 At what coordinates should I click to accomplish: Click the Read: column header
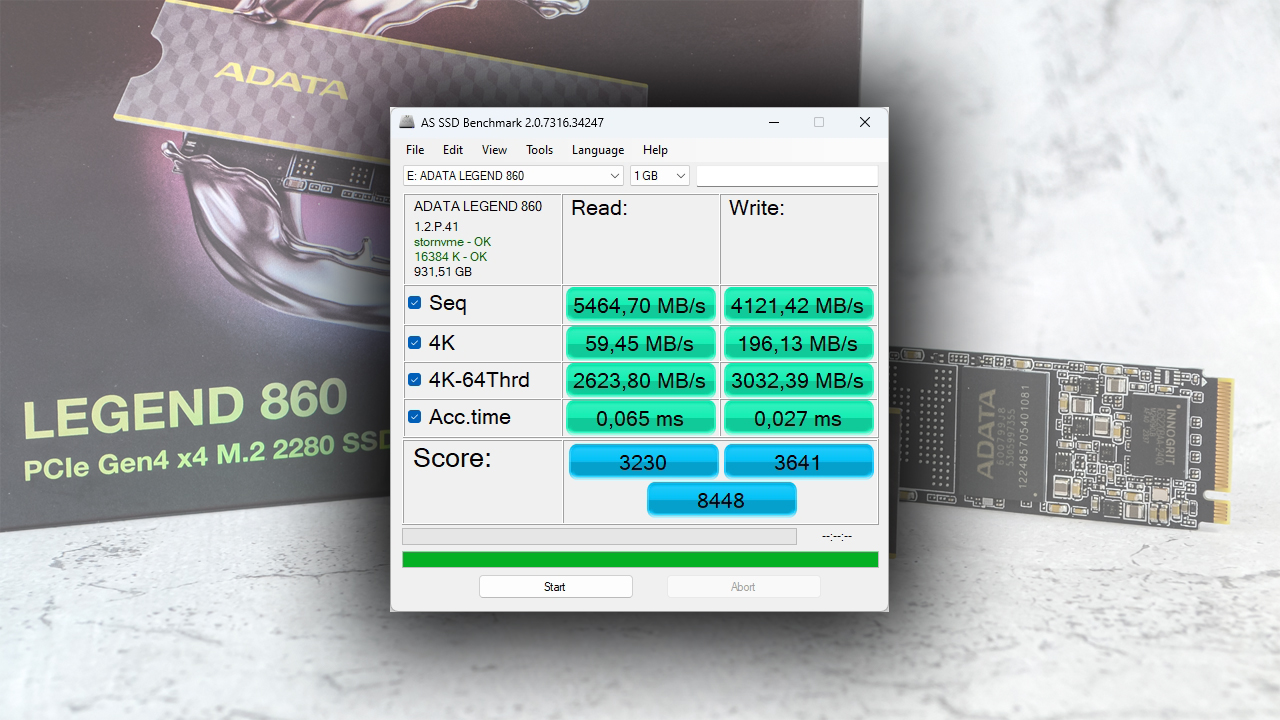tap(599, 208)
